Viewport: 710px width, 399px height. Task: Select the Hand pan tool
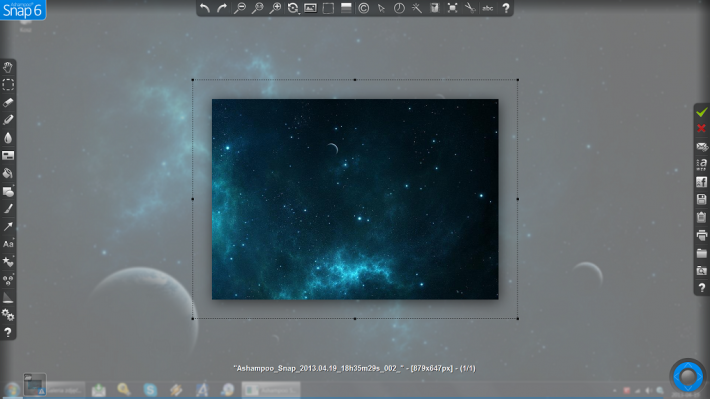[8, 67]
